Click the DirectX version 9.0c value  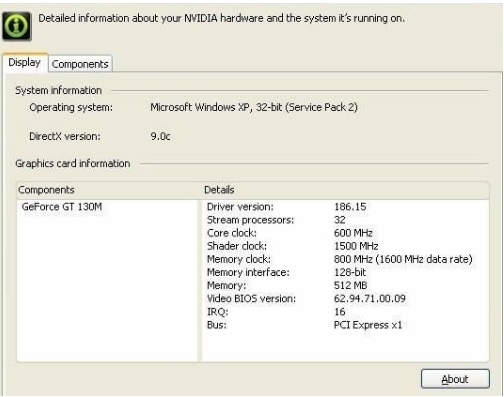click(x=160, y=136)
